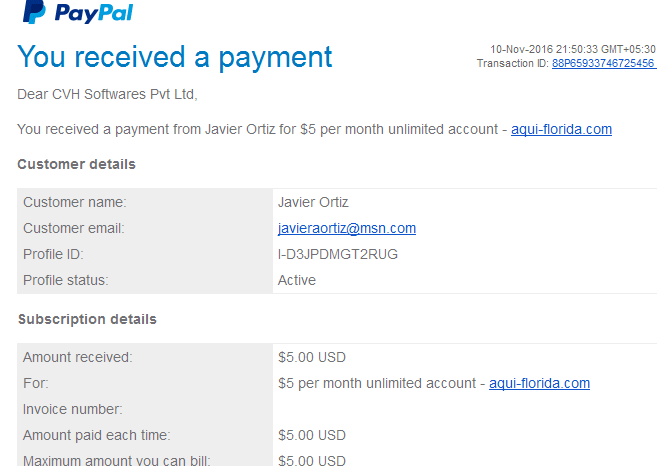Click the PayPal wordmark text
667x466 pixels.
(94, 14)
